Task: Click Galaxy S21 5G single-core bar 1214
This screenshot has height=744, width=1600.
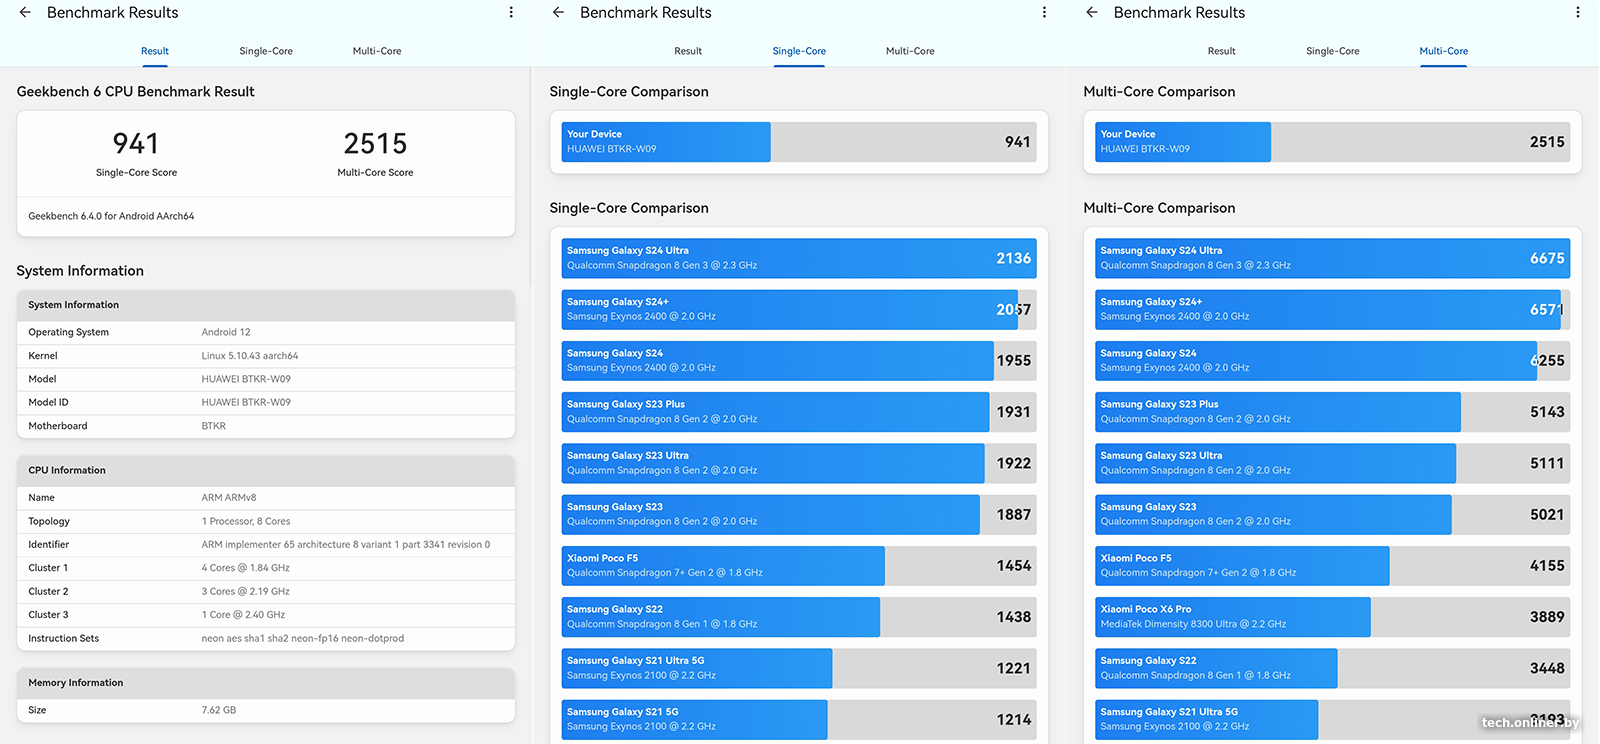Action: (x=799, y=720)
